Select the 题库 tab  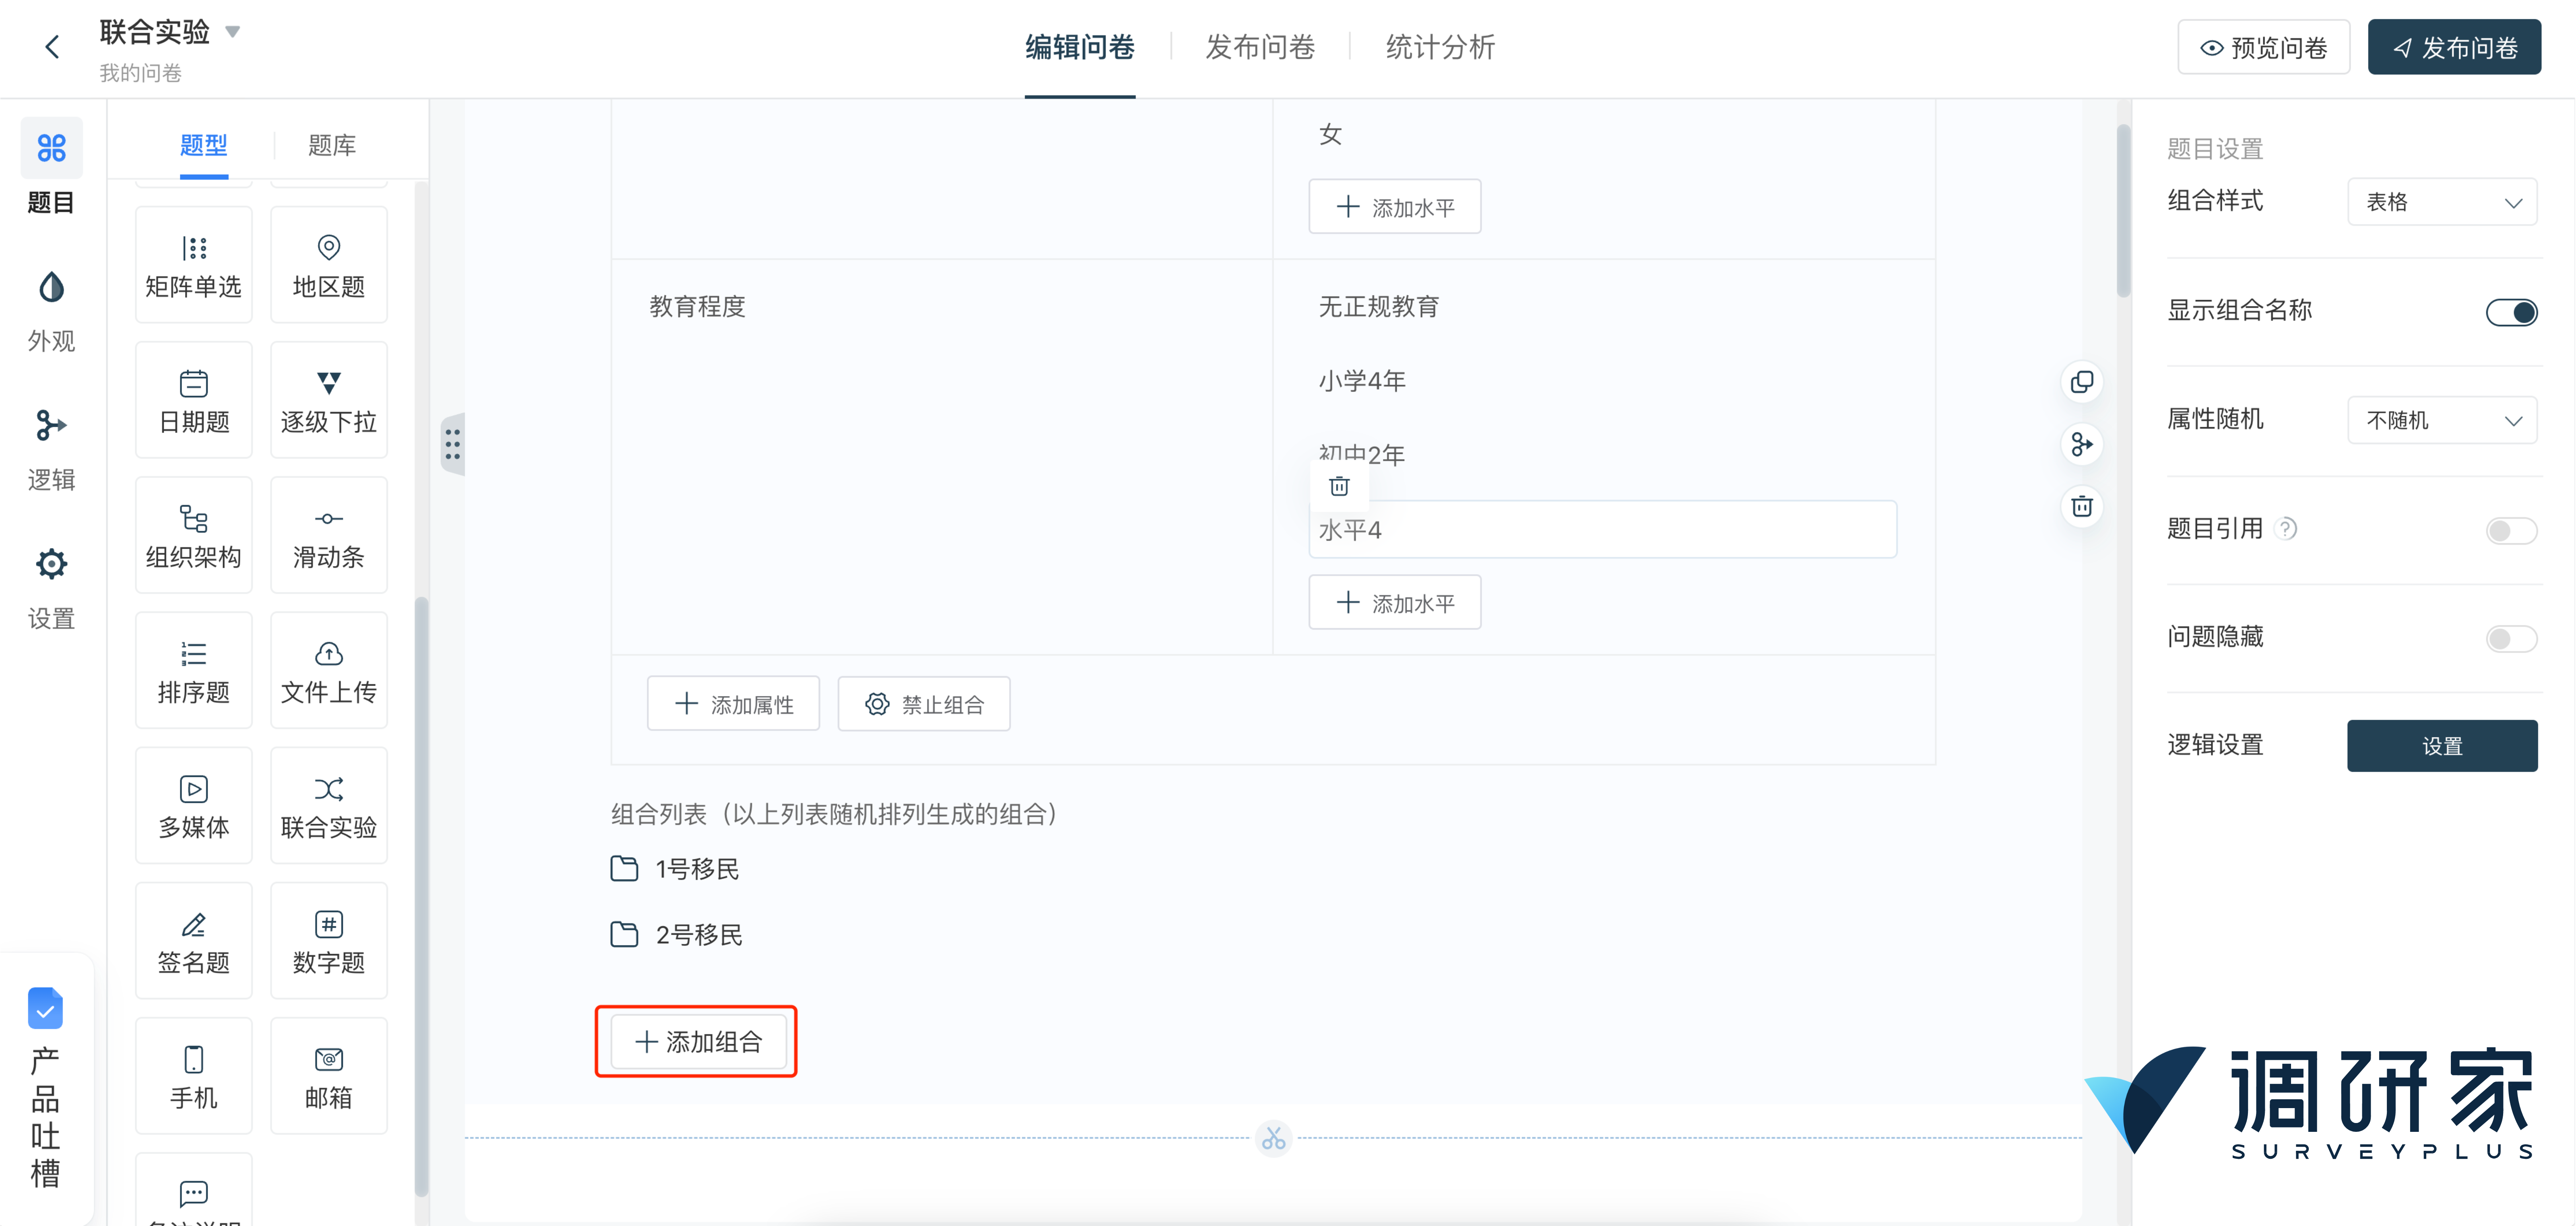(332, 146)
